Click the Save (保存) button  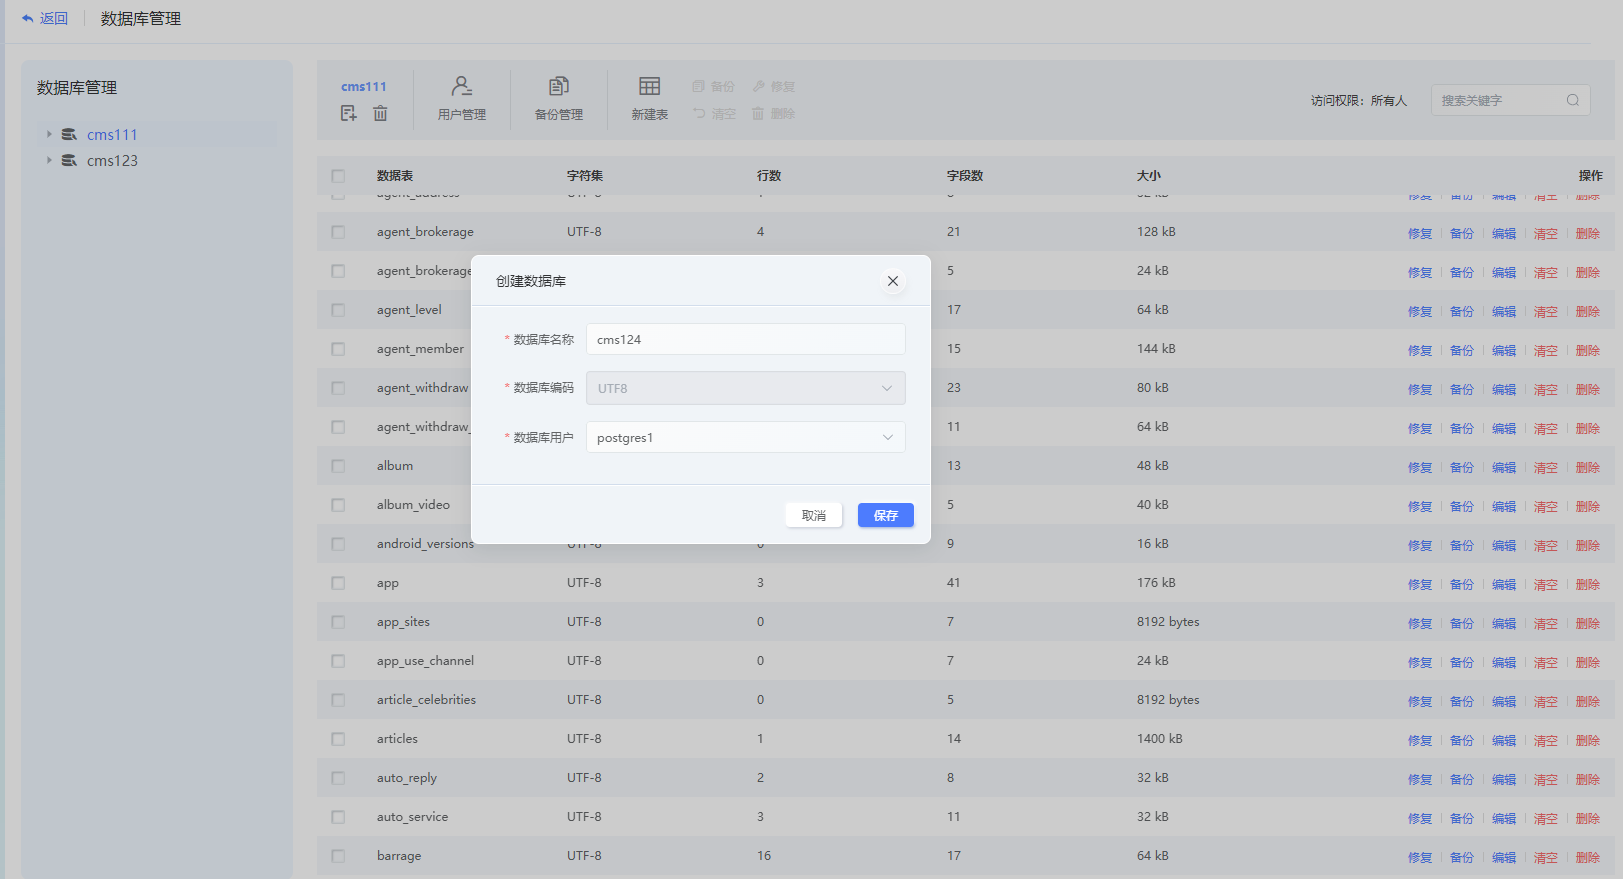[x=886, y=515]
